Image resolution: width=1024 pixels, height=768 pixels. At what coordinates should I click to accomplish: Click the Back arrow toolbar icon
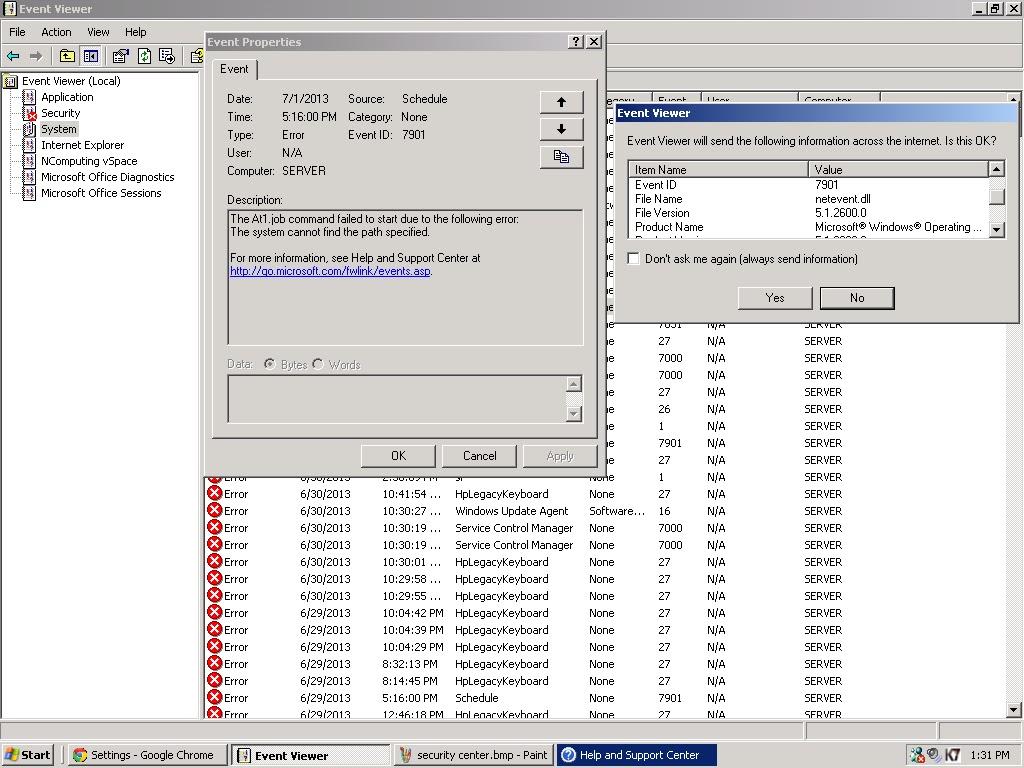pos(13,57)
